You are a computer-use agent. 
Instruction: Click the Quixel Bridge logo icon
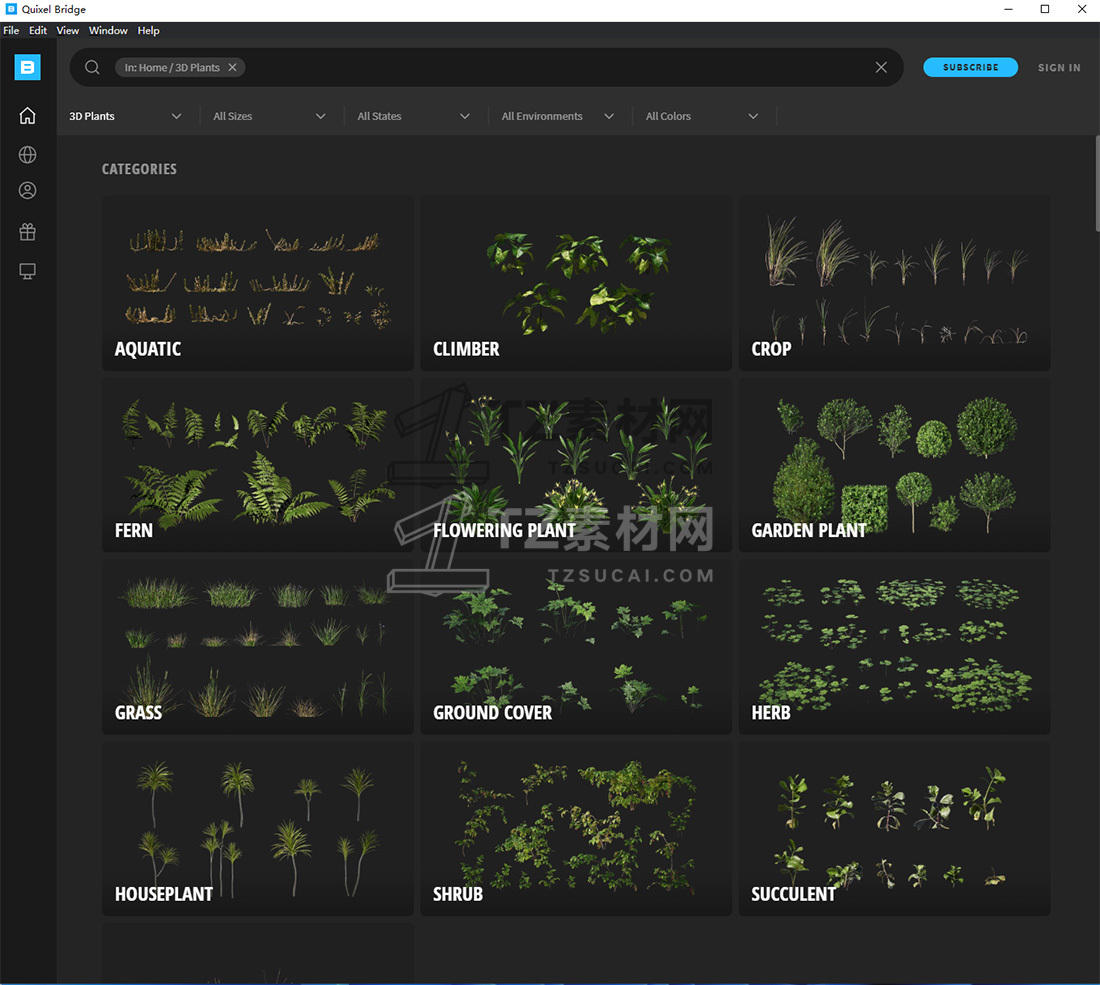pos(27,67)
